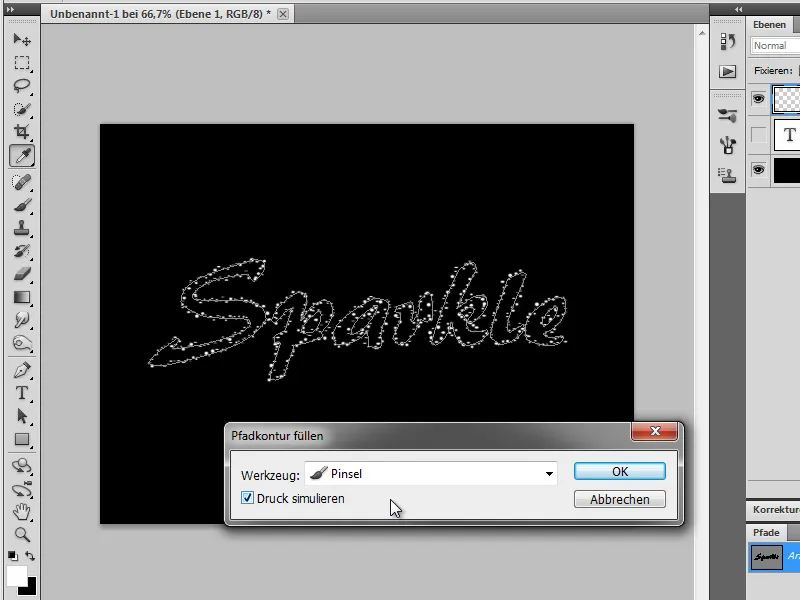The height and width of the screenshot is (600, 800).
Task: Reset default foreground and background colors
Action: click(x=13, y=556)
